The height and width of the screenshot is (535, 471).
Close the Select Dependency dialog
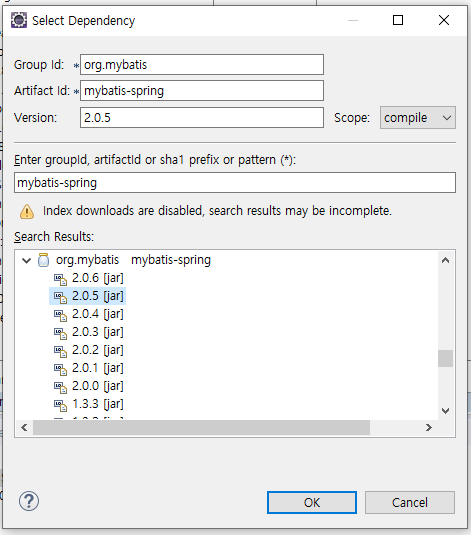tap(444, 20)
